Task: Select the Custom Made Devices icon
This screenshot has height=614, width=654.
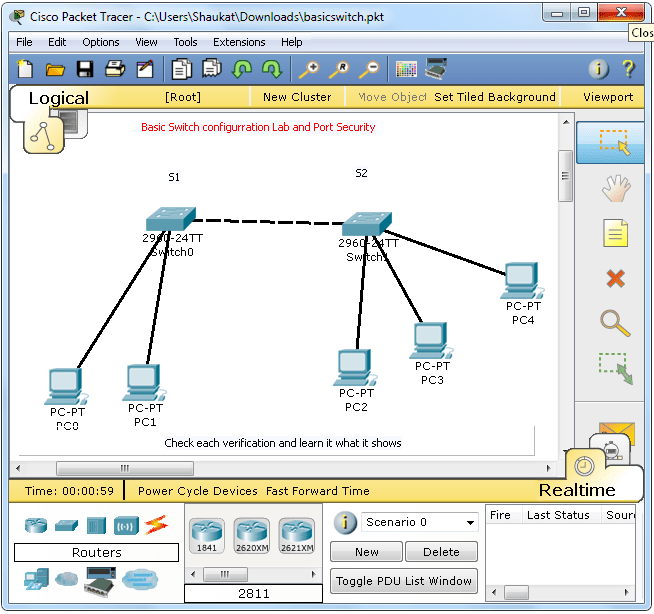Action: coord(100,581)
